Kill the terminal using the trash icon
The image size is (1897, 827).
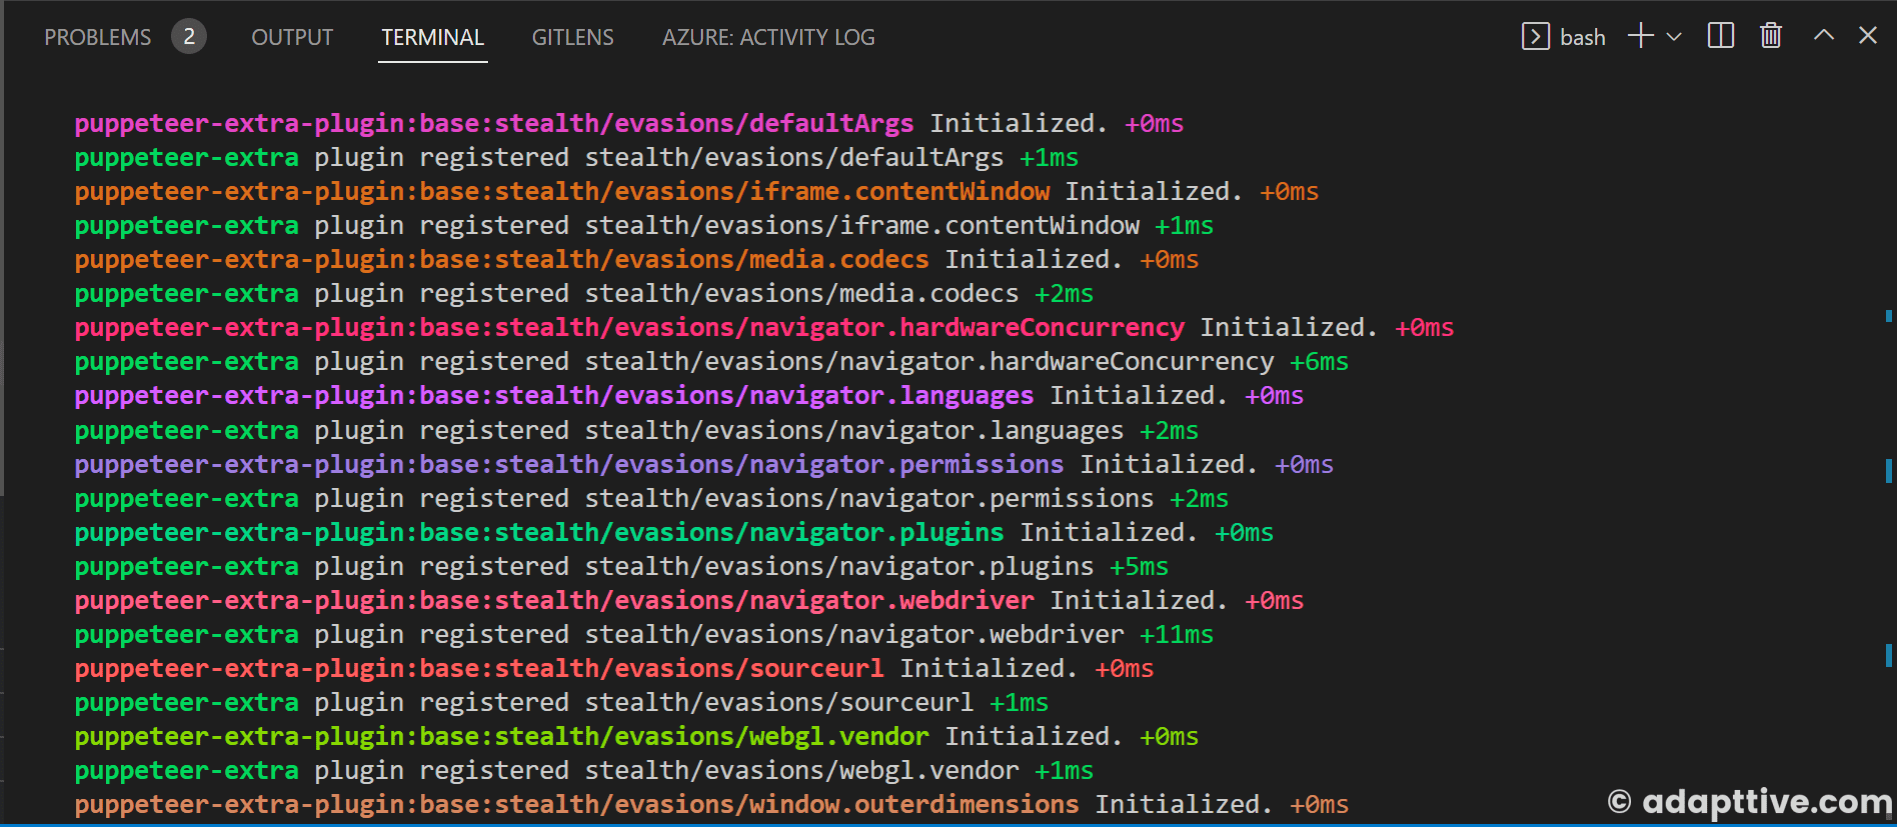pos(1771,37)
